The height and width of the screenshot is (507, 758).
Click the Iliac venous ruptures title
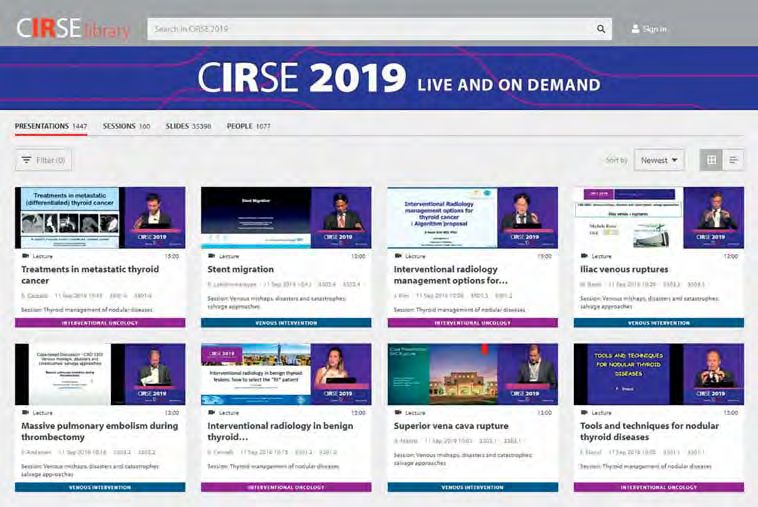[x=624, y=269]
